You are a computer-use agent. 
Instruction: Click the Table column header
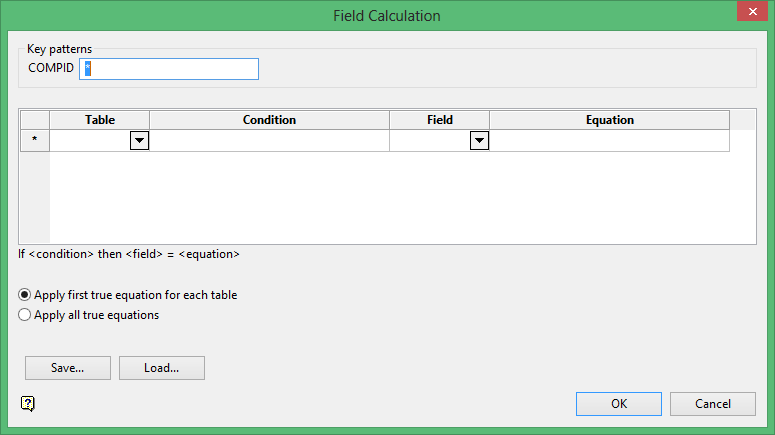click(100, 120)
